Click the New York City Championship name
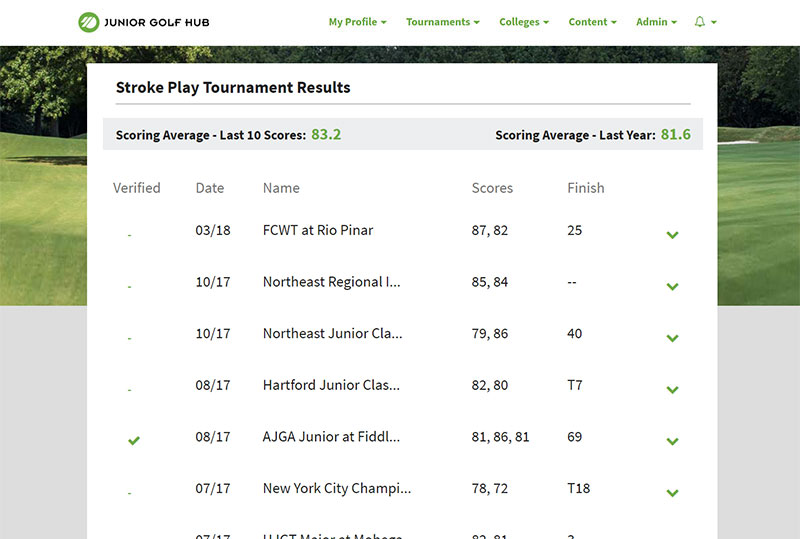800x539 pixels. click(336, 488)
